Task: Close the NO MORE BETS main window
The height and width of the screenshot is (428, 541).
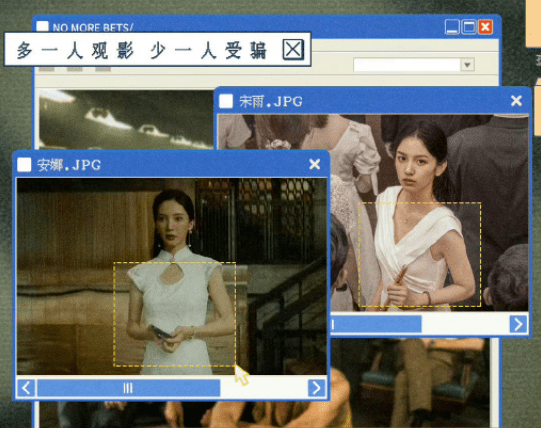Action: (485, 27)
